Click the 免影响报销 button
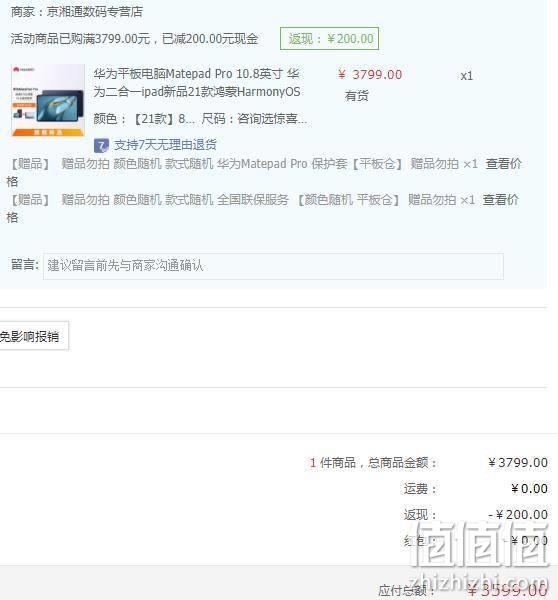The width and height of the screenshot is (558, 600). [34, 336]
